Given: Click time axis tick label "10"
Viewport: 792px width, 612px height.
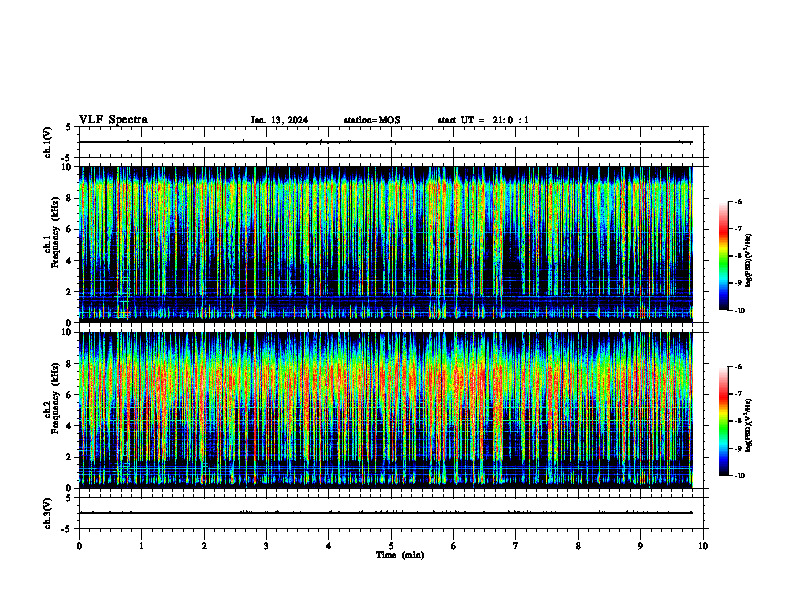Looking at the screenshot, I should click(x=703, y=546).
